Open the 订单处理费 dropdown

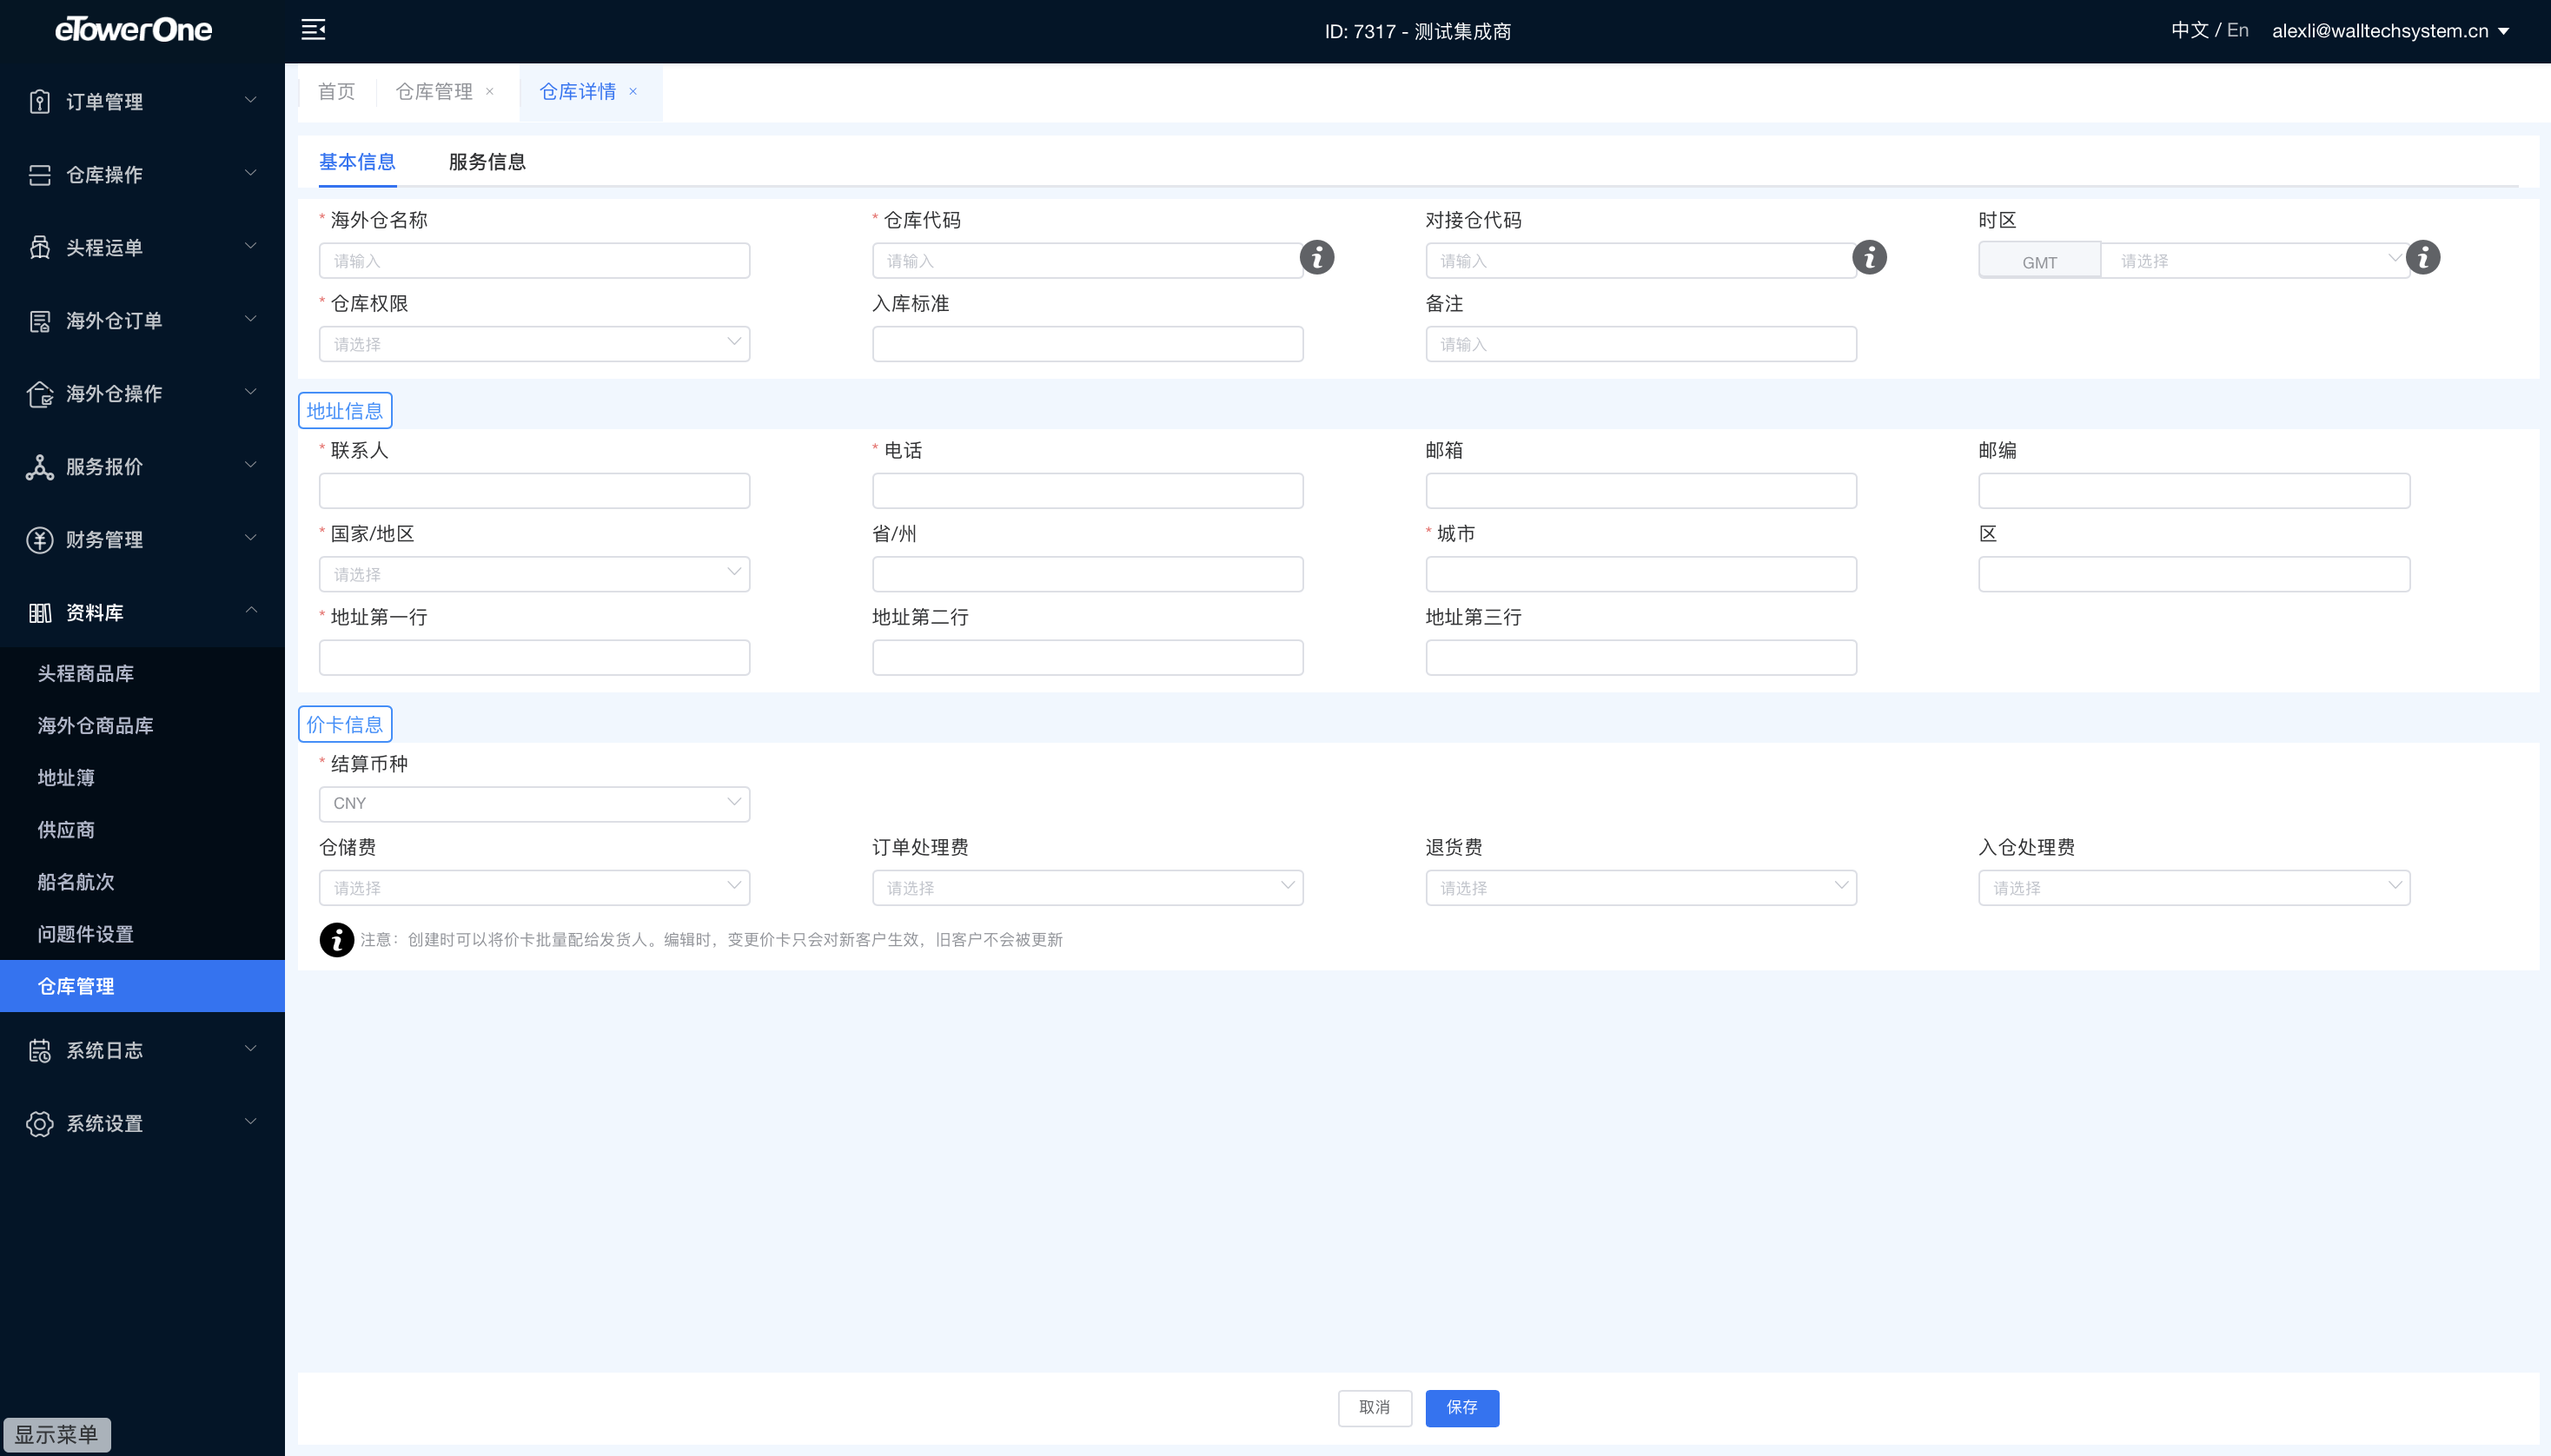(x=1088, y=888)
